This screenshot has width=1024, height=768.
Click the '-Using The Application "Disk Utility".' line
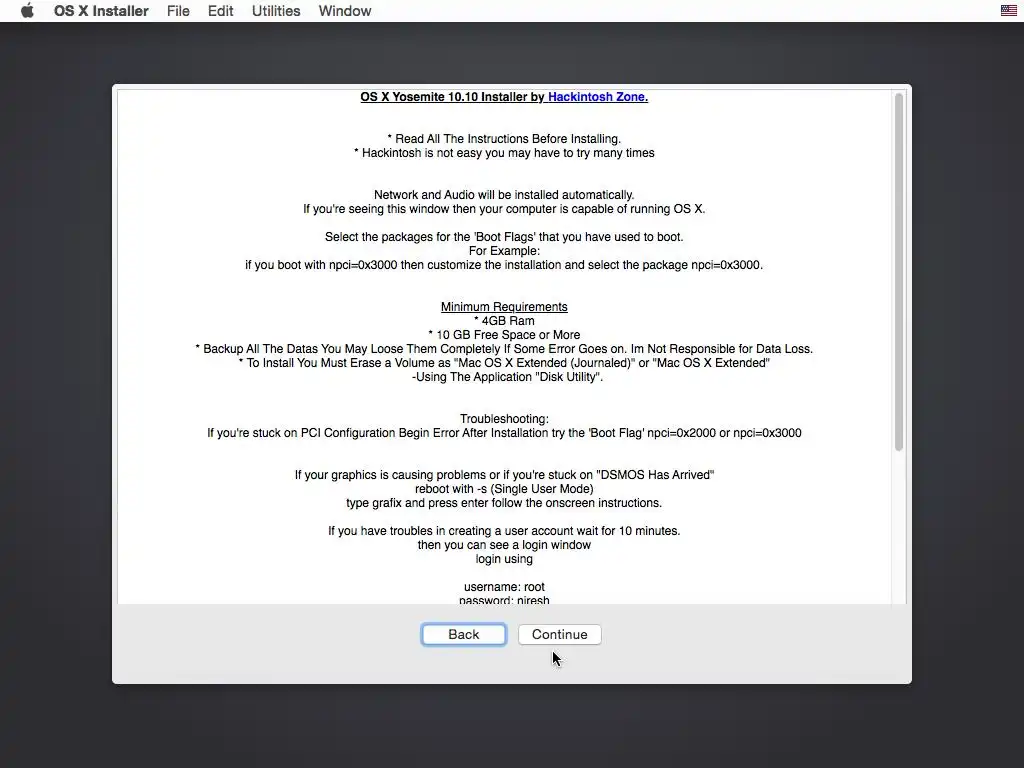point(507,377)
